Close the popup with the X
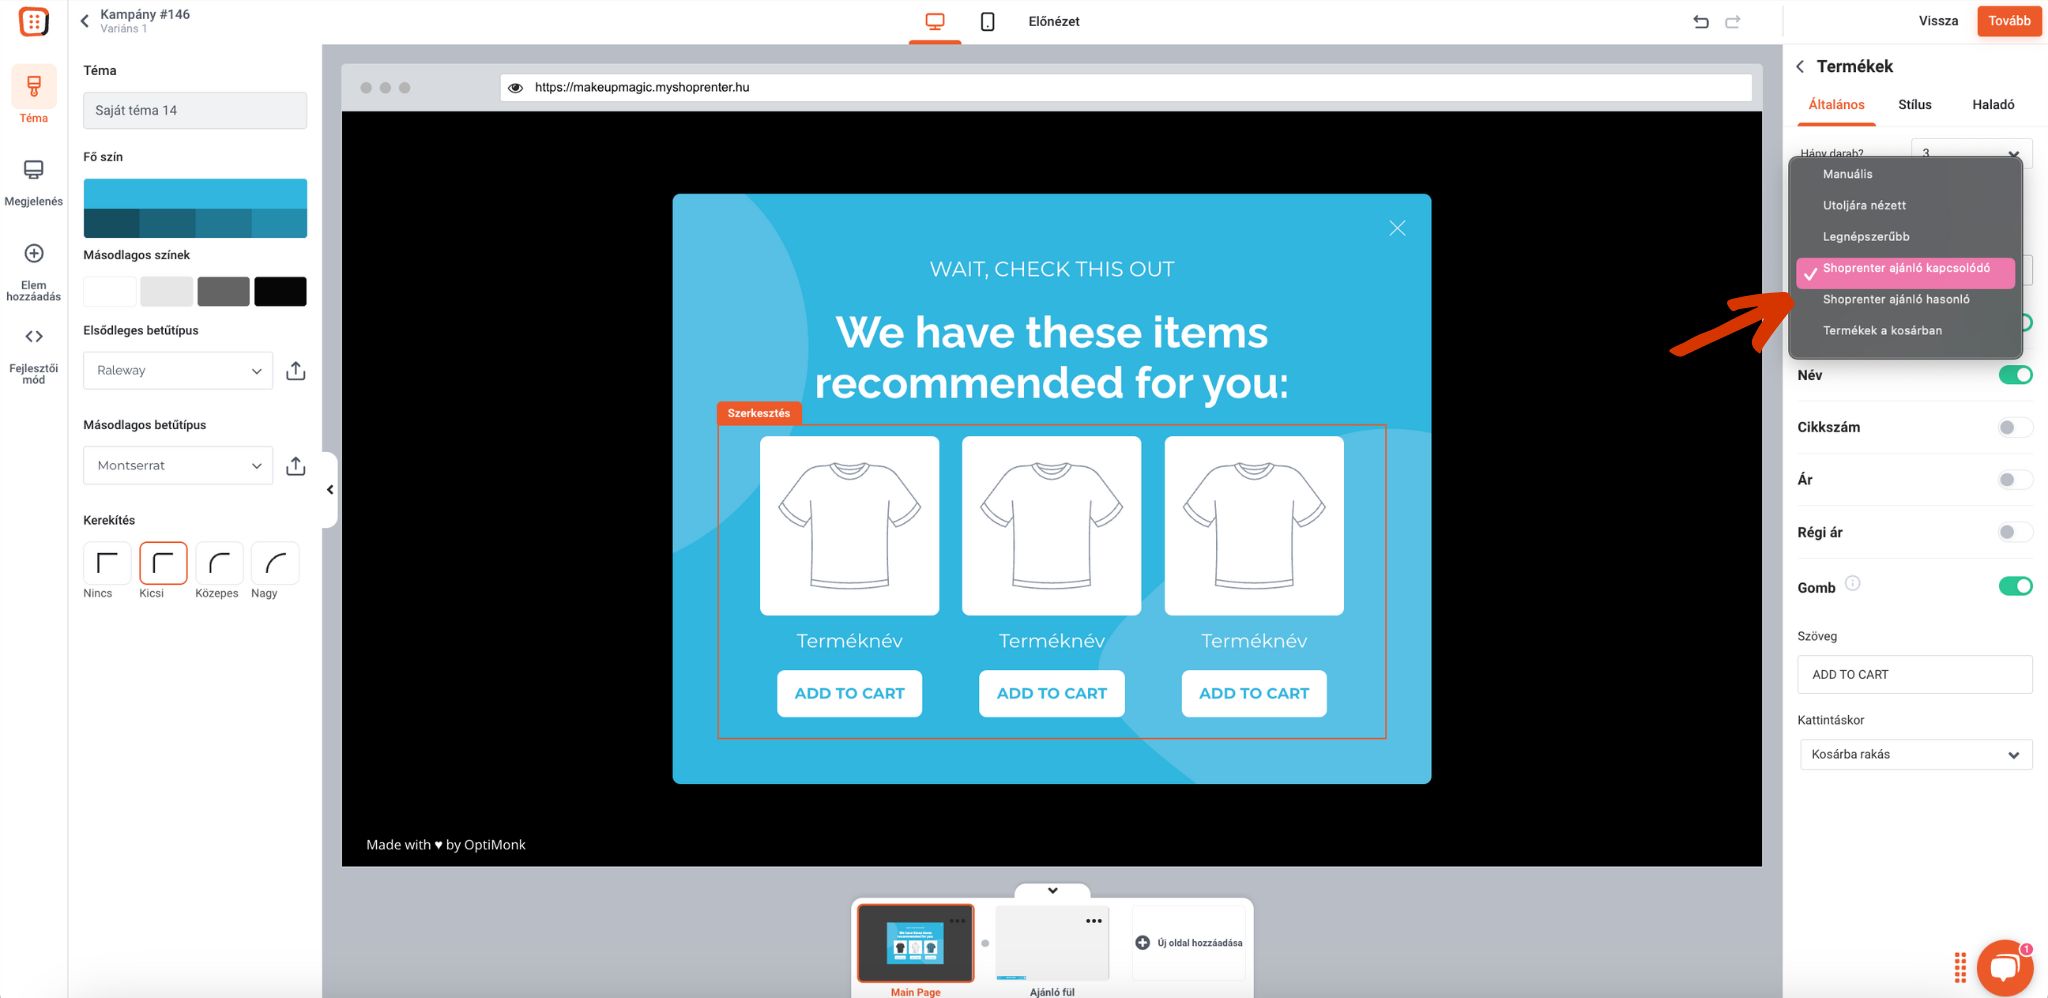 [1397, 228]
